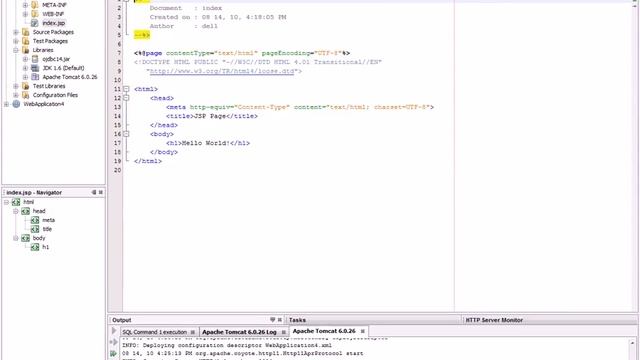
Task: Click the second arrow icon in Output sidebar
Action: click(114, 342)
